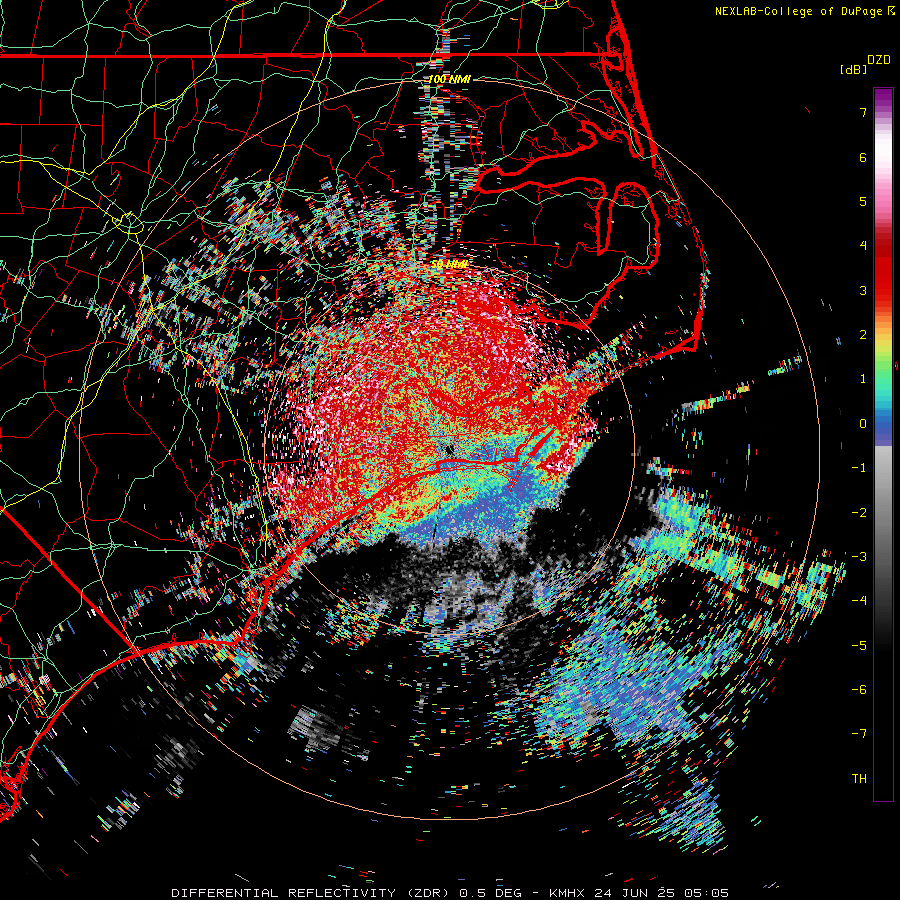This screenshot has height=900, width=900.
Task: Click the 1 value on color scale
Action: coord(863,379)
